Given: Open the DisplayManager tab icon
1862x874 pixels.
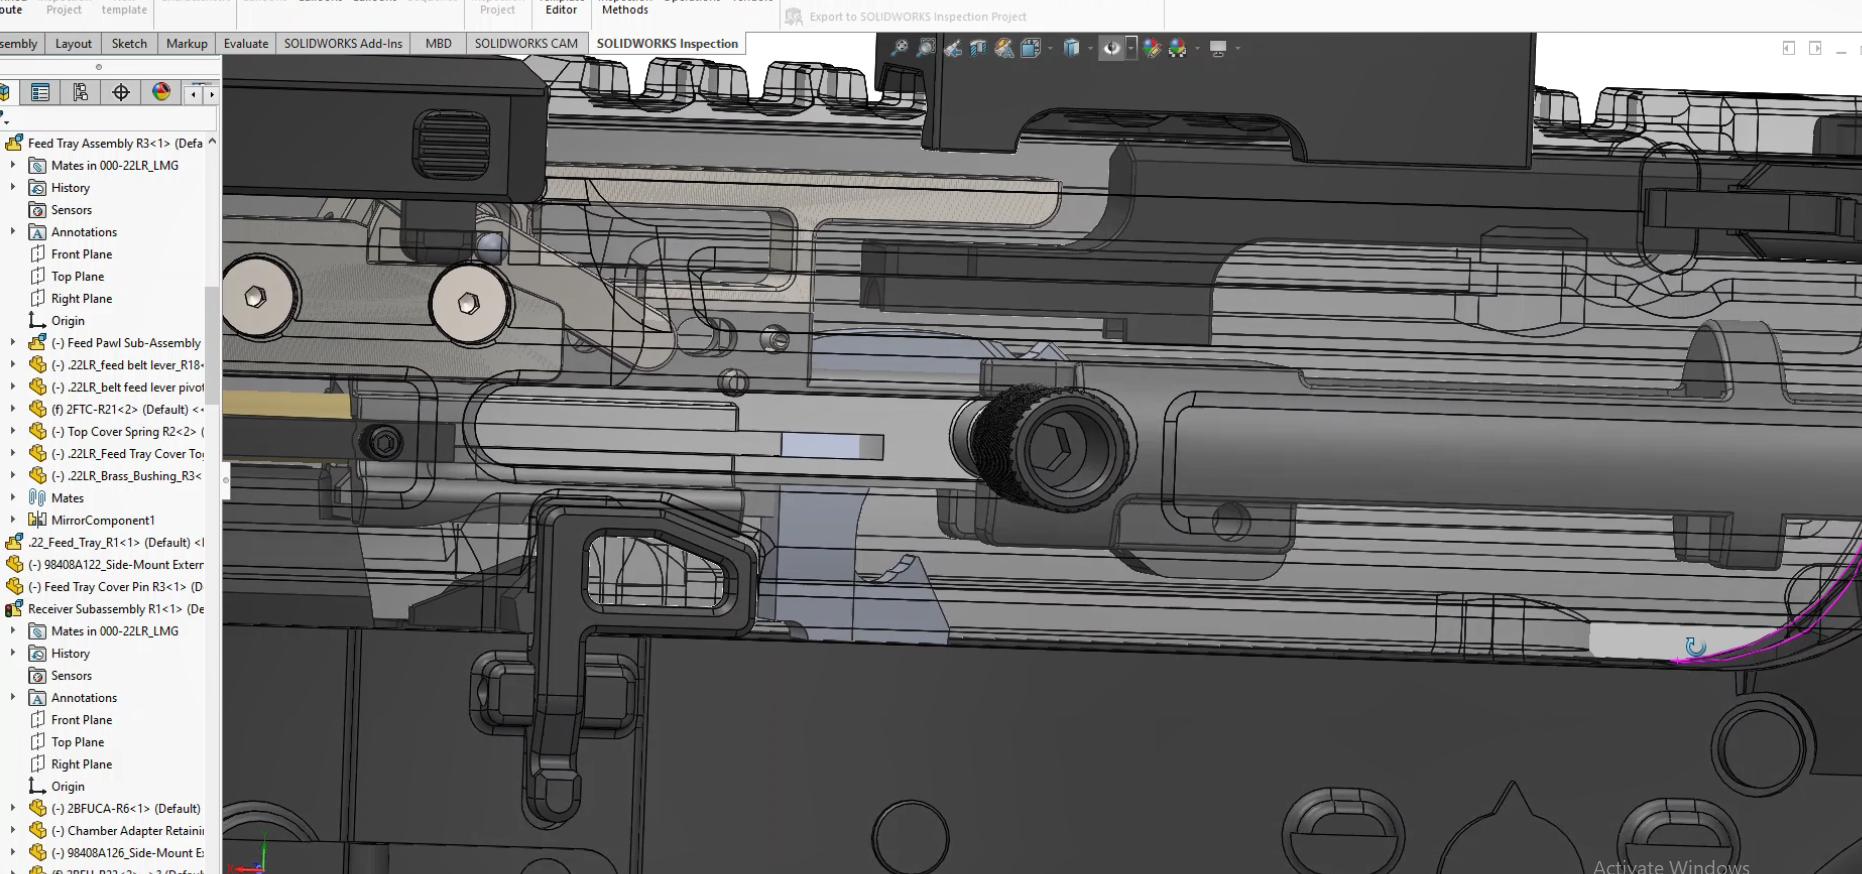Looking at the screenshot, I should point(161,93).
